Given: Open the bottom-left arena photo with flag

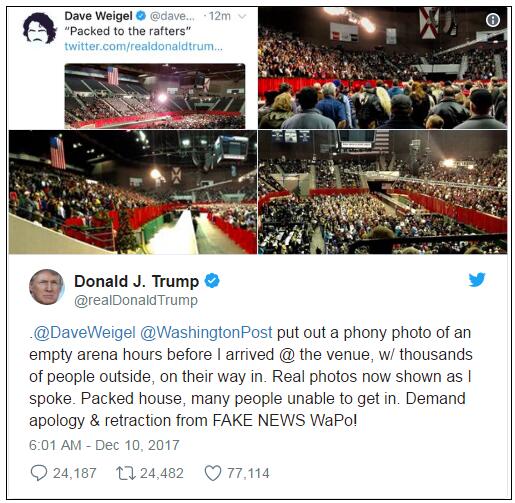Looking at the screenshot, I should click(133, 192).
